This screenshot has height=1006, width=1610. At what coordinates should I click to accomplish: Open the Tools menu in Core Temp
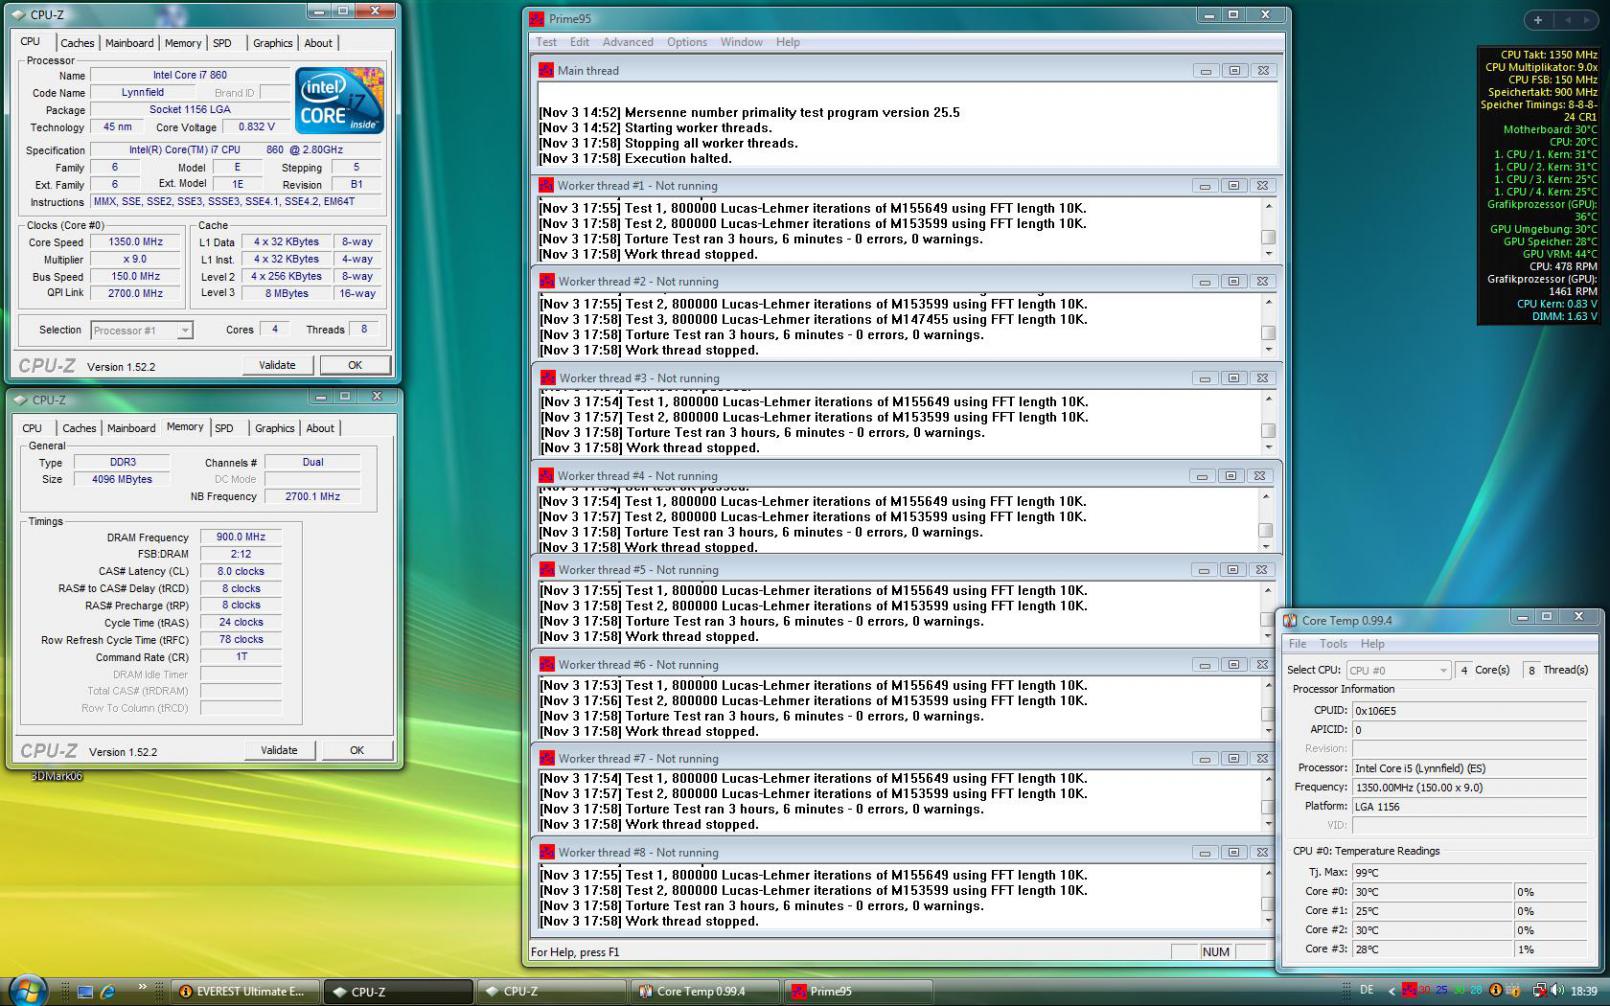(x=1333, y=644)
